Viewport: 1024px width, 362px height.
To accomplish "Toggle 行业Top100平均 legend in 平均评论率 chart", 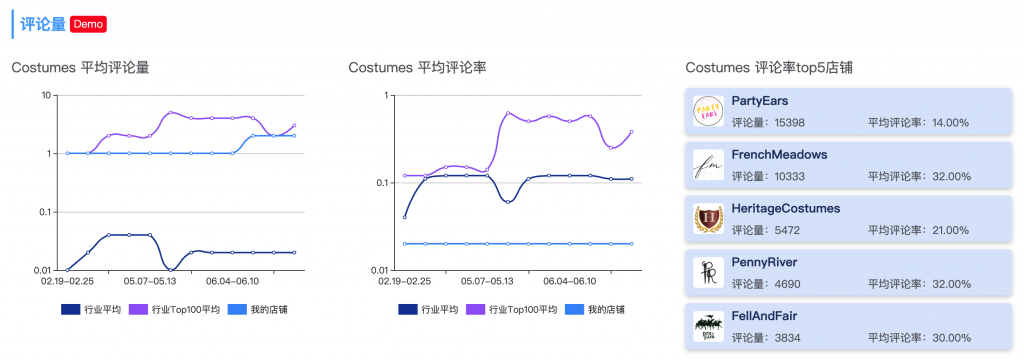I will (511, 310).
